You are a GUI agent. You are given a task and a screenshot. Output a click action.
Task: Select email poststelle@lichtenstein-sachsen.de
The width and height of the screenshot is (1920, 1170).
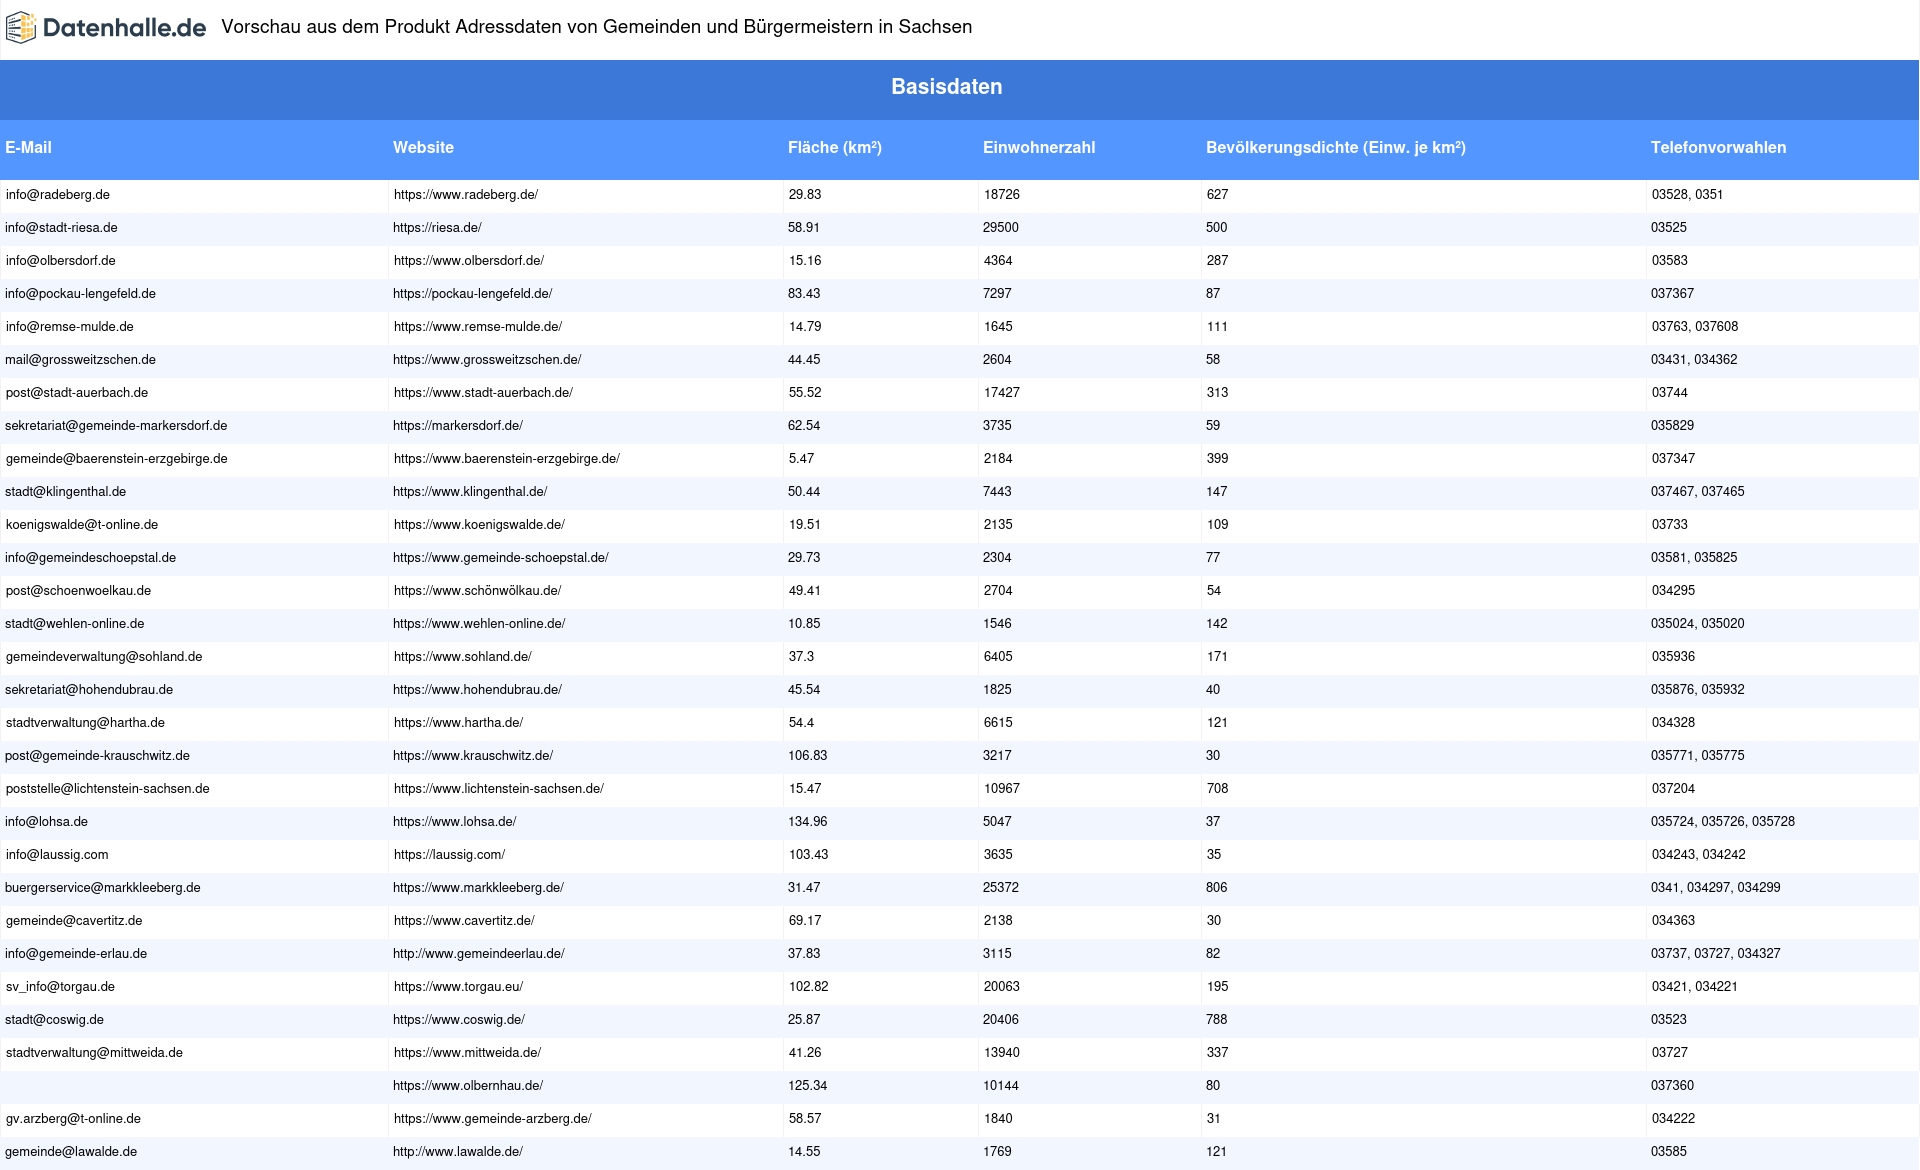108,789
